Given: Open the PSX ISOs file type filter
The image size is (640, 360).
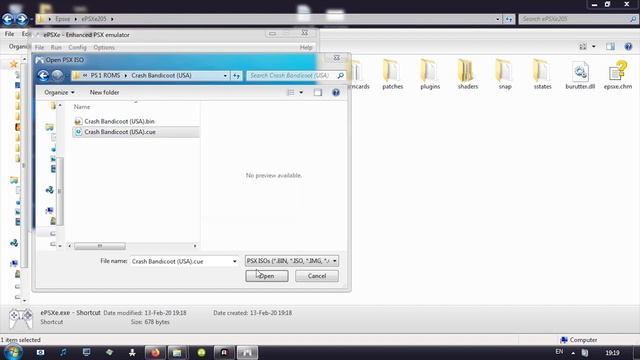Looking at the screenshot, I should tap(292, 261).
